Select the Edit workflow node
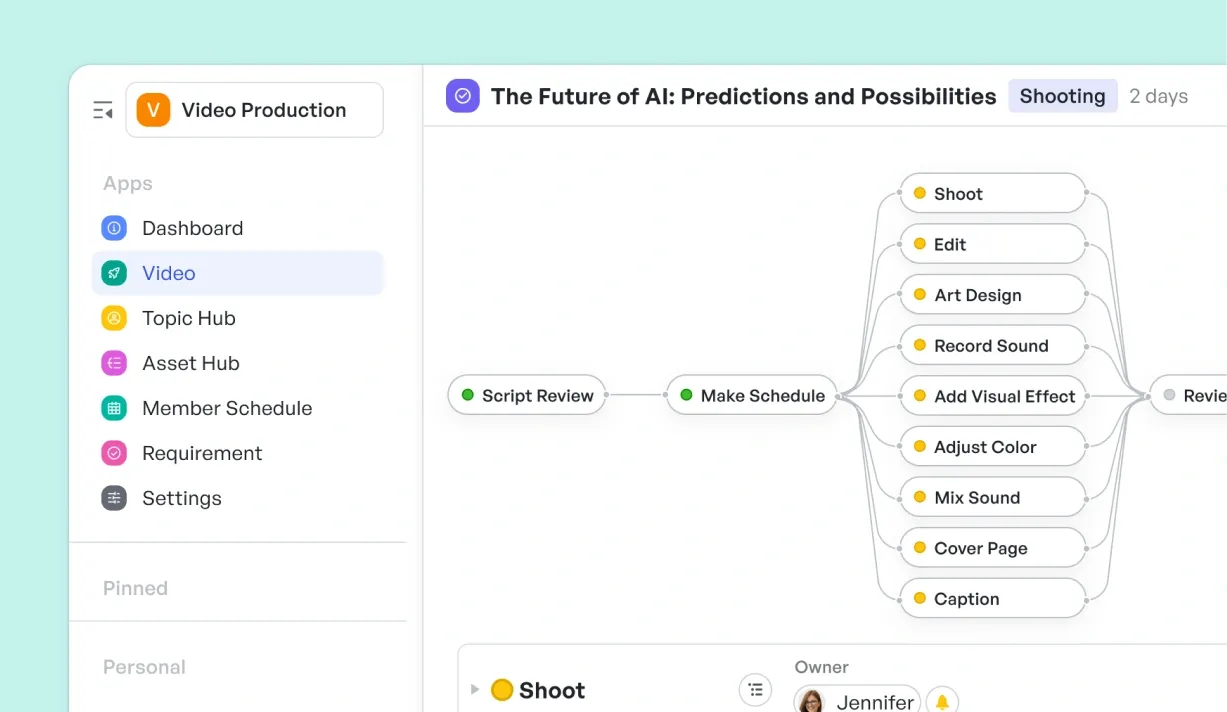 click(993, 244)
